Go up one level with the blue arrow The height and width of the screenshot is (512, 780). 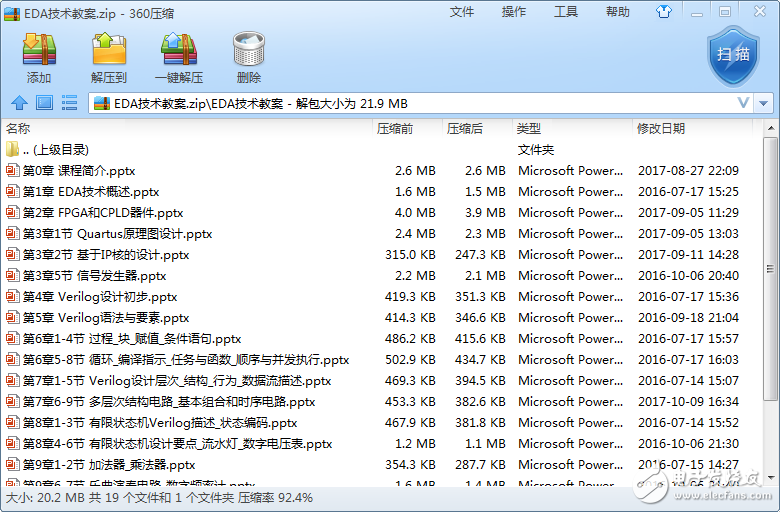(x=18, y=103)
